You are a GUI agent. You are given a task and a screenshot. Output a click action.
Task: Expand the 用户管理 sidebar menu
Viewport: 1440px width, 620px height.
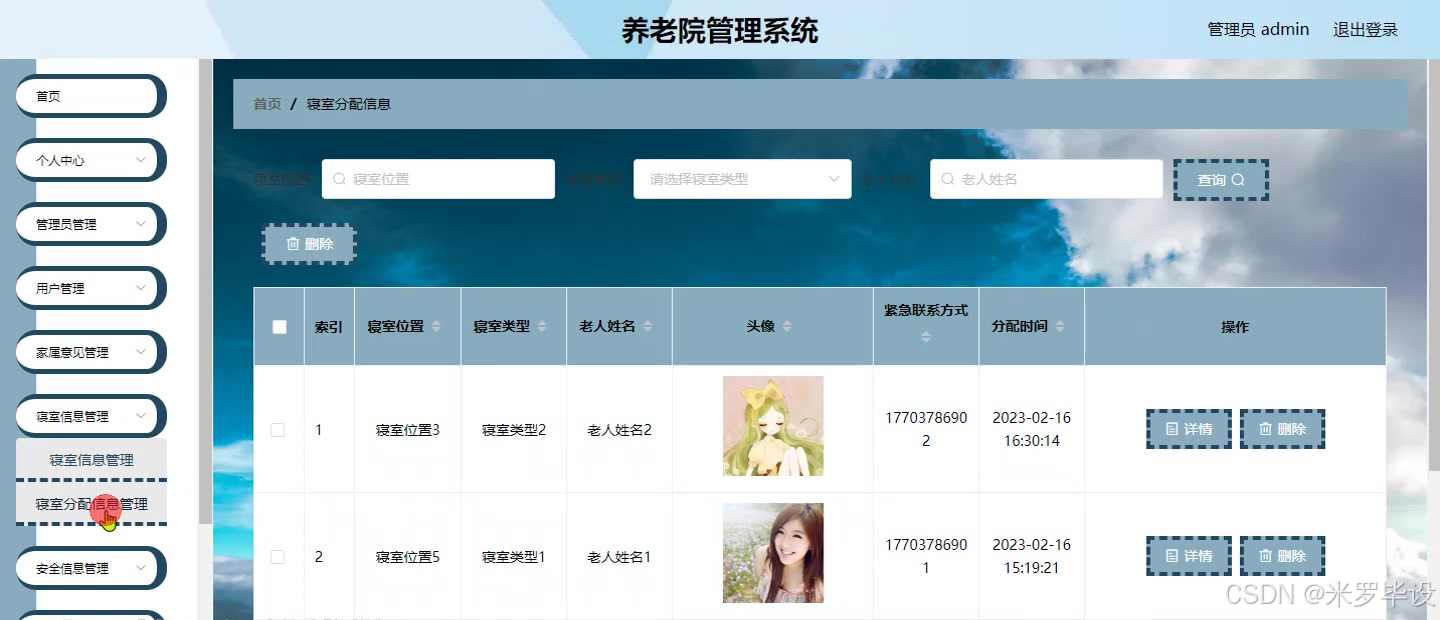click(90, 288)
